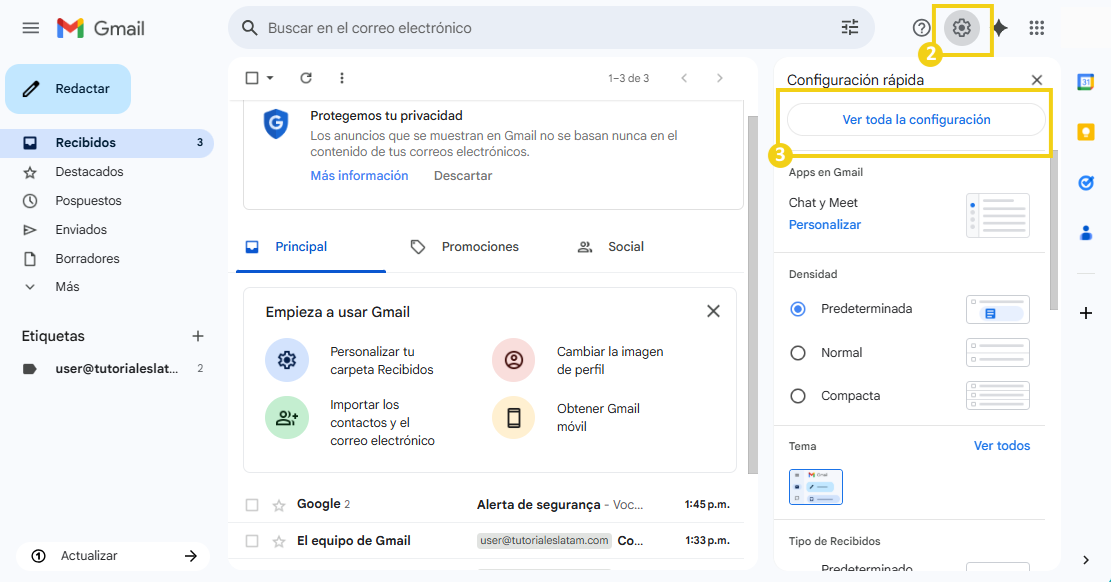Open search options filter icon

(850, 28)
